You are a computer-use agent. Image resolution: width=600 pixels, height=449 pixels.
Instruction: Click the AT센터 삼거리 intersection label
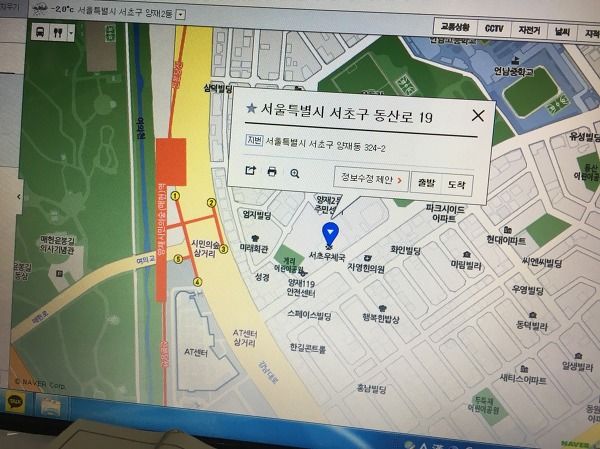tap(245, 338)
